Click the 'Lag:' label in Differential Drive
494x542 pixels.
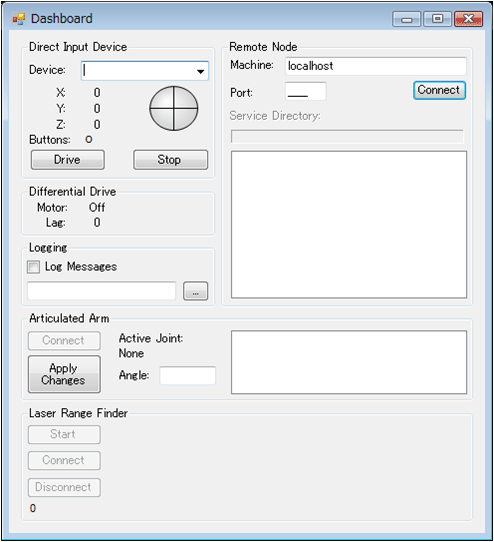click(56, 223)
